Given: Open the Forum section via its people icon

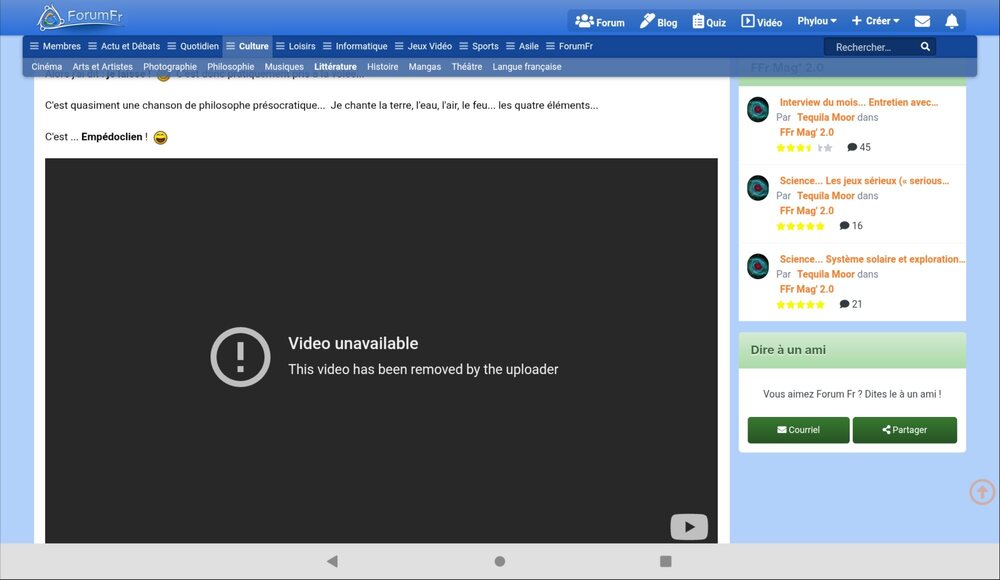Looking at the screenshot, I should pyautogui.click(x=586, y=20).
